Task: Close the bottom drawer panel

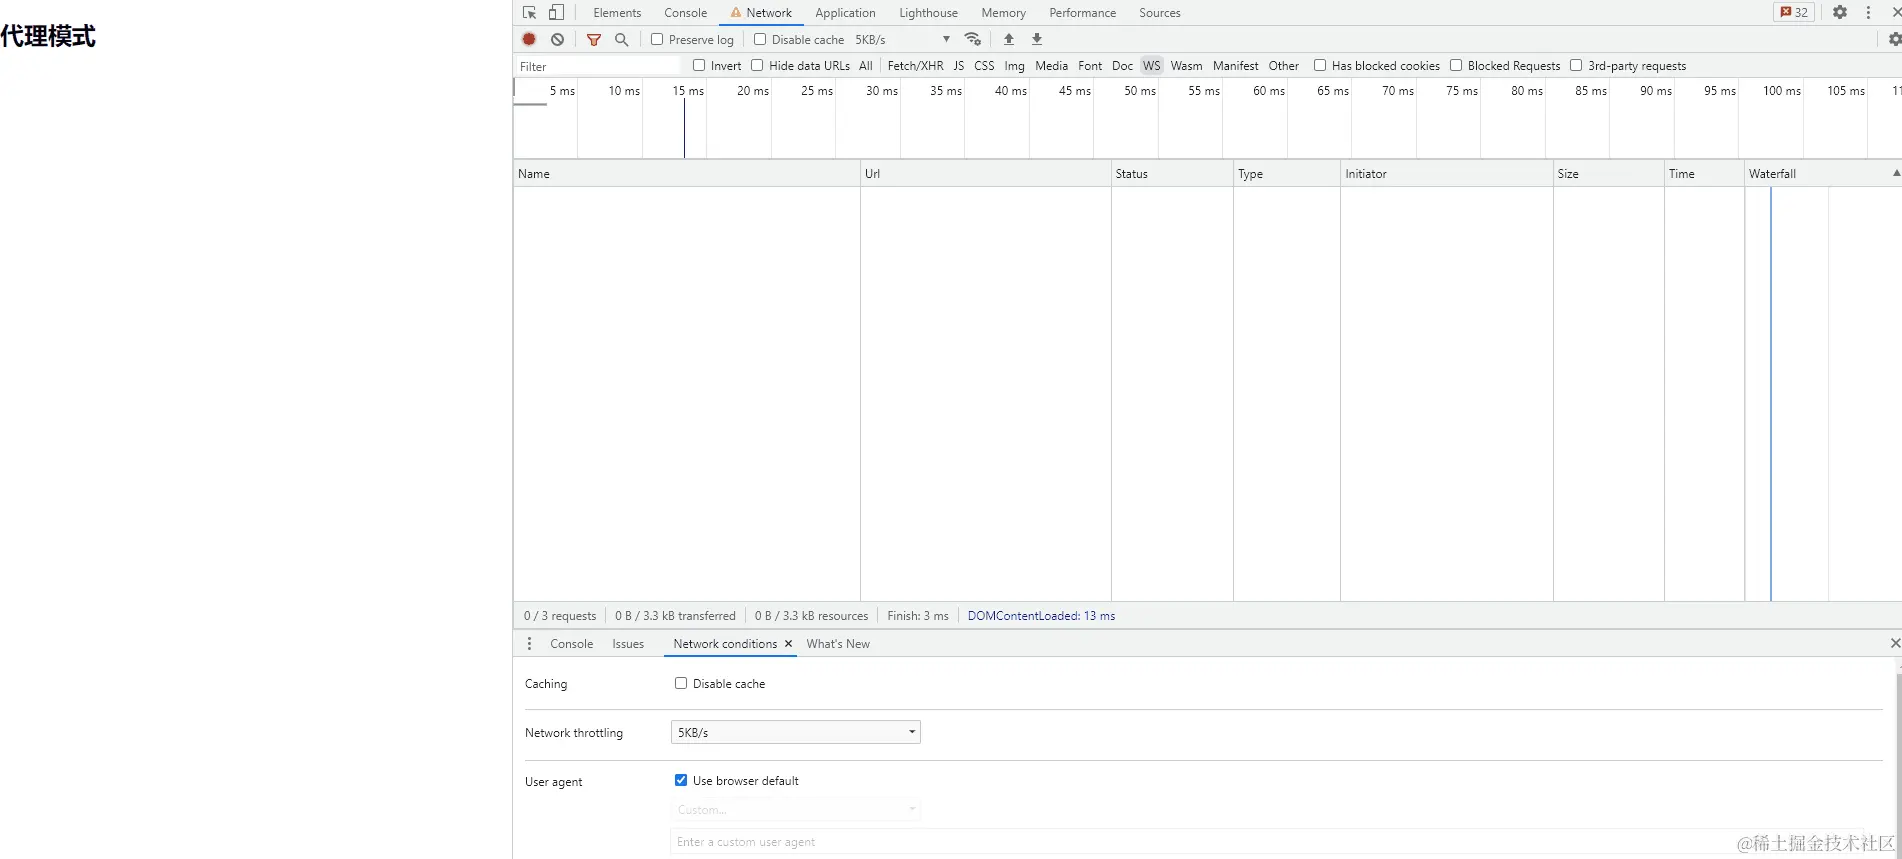Action: coord(1894,643)
